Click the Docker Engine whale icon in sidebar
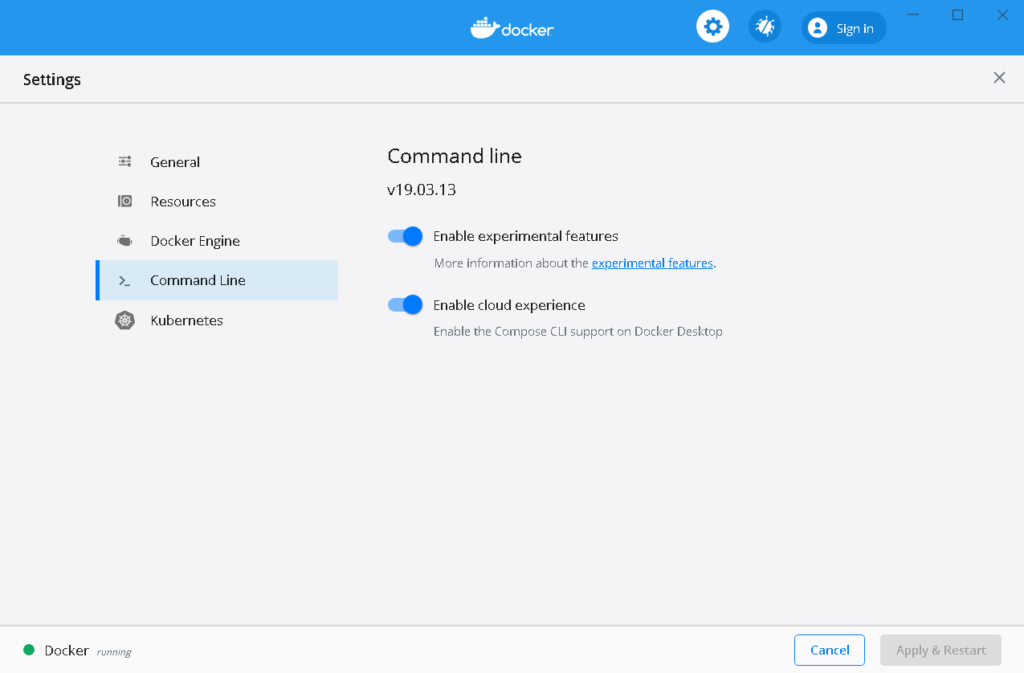 124,240
